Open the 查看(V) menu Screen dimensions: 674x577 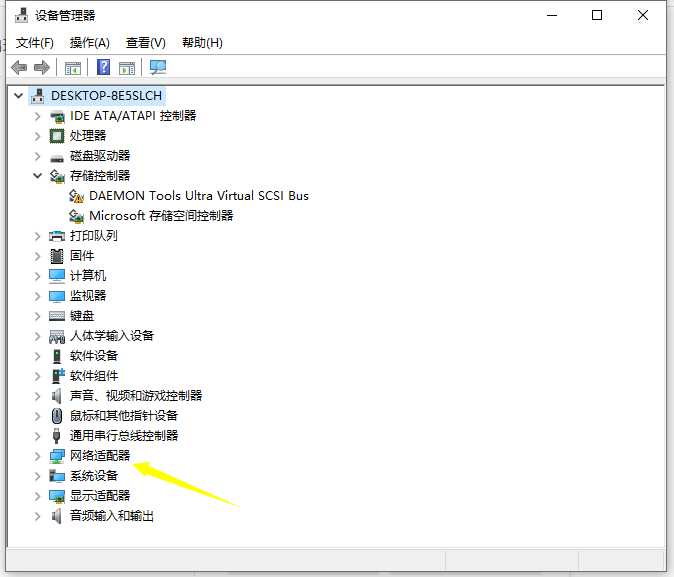[x=146, y=43]
